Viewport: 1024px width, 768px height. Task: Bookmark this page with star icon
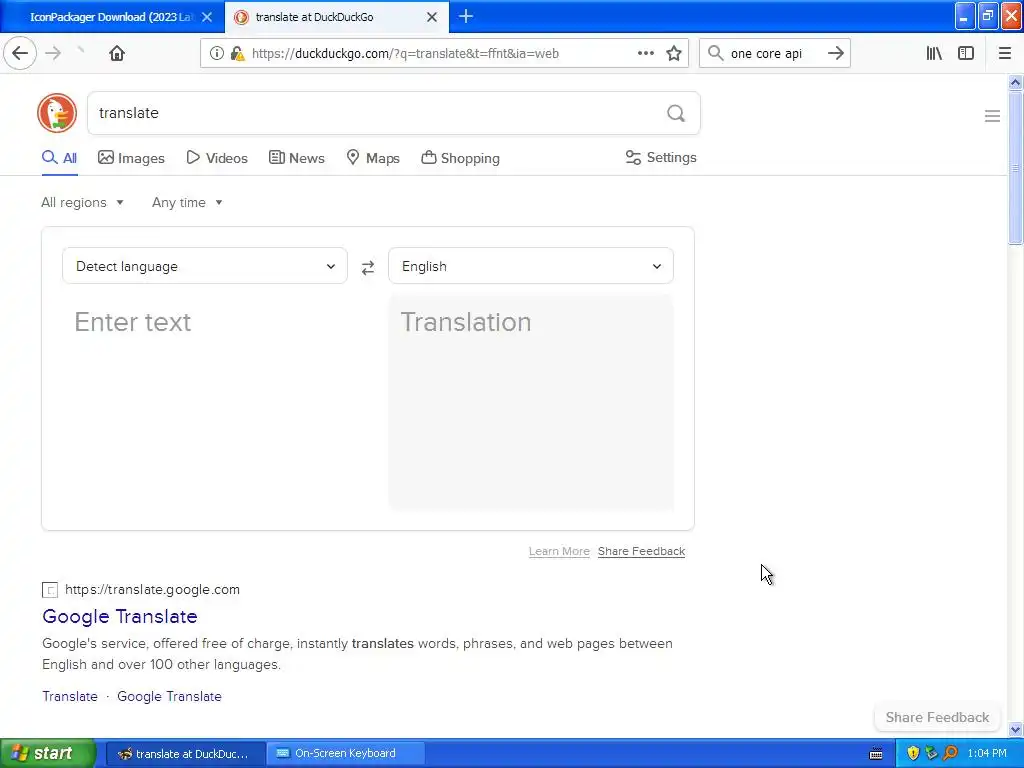(x=674, y=53)
